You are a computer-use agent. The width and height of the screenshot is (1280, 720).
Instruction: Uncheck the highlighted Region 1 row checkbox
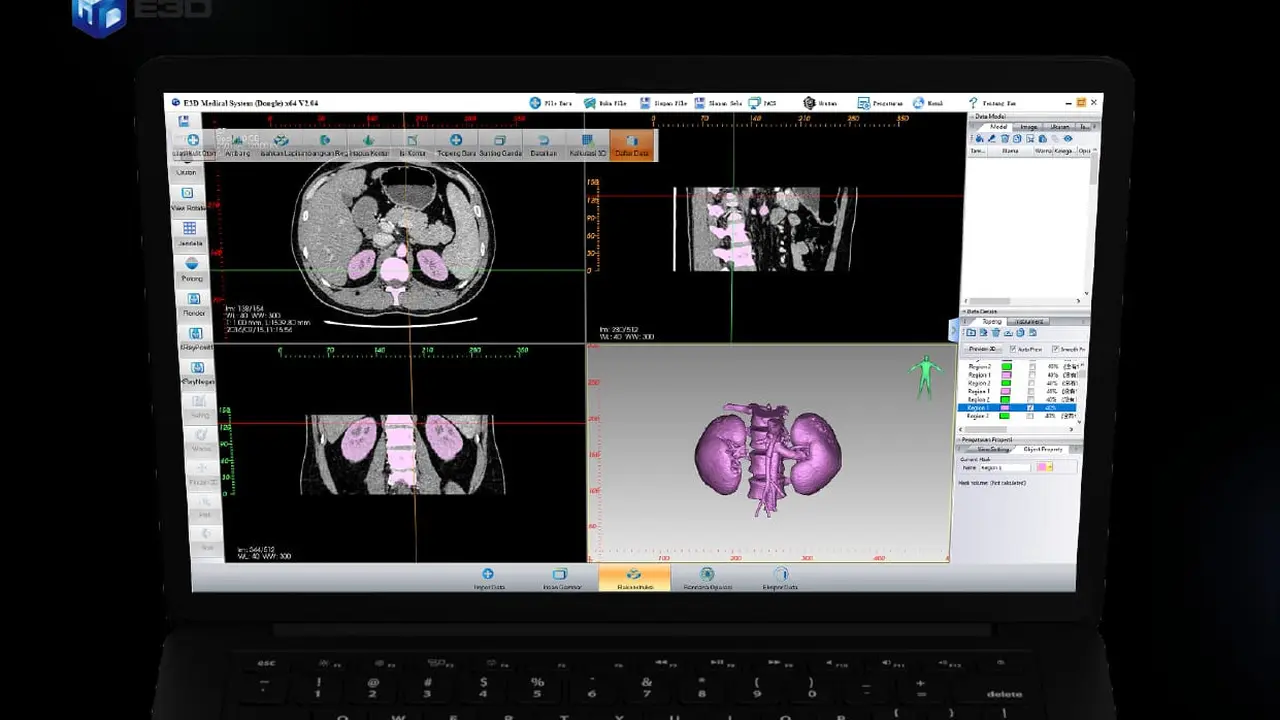click(x=1031, y=408)
